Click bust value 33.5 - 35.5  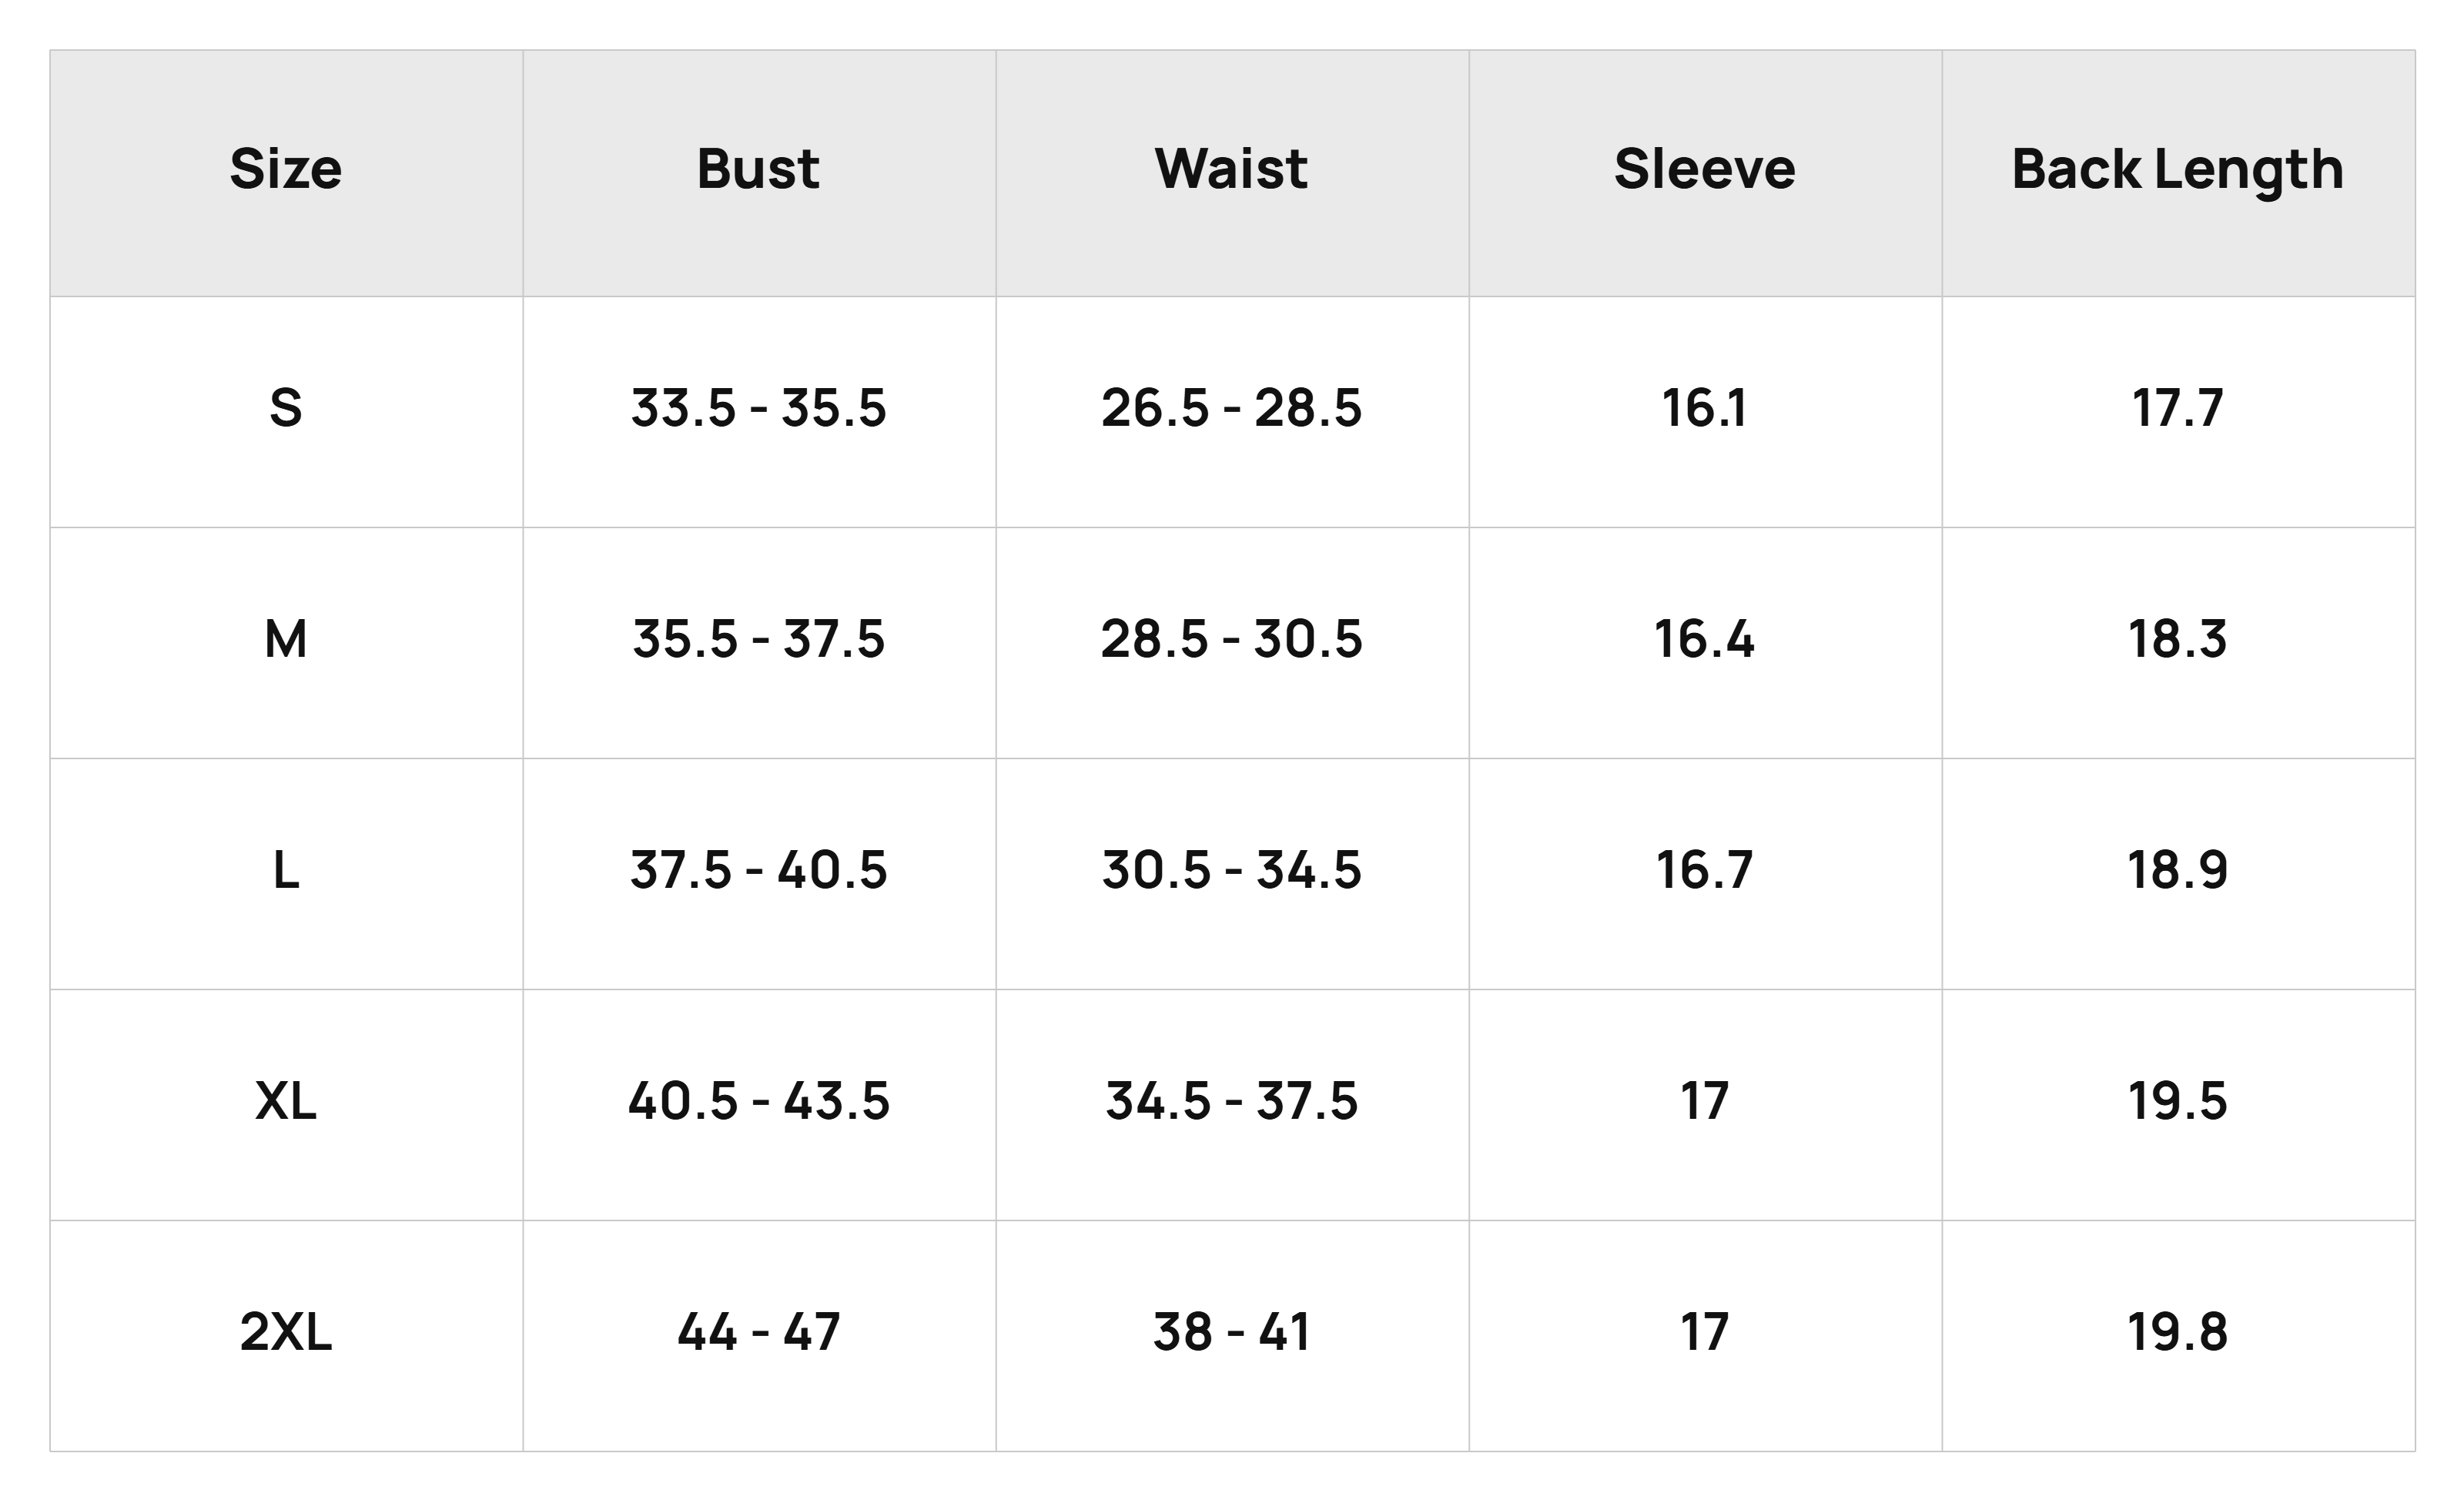click(x=758, y=408)
